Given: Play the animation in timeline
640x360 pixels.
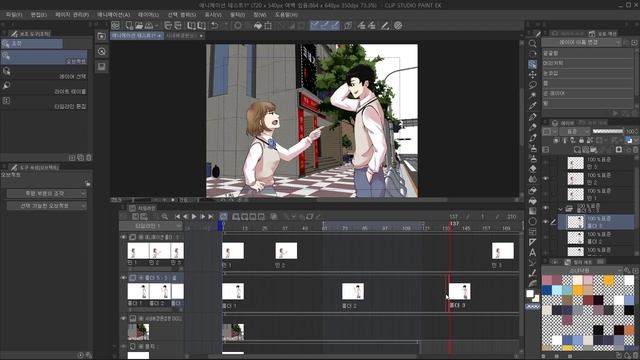Looking at the screenshot, I should 194,216.
